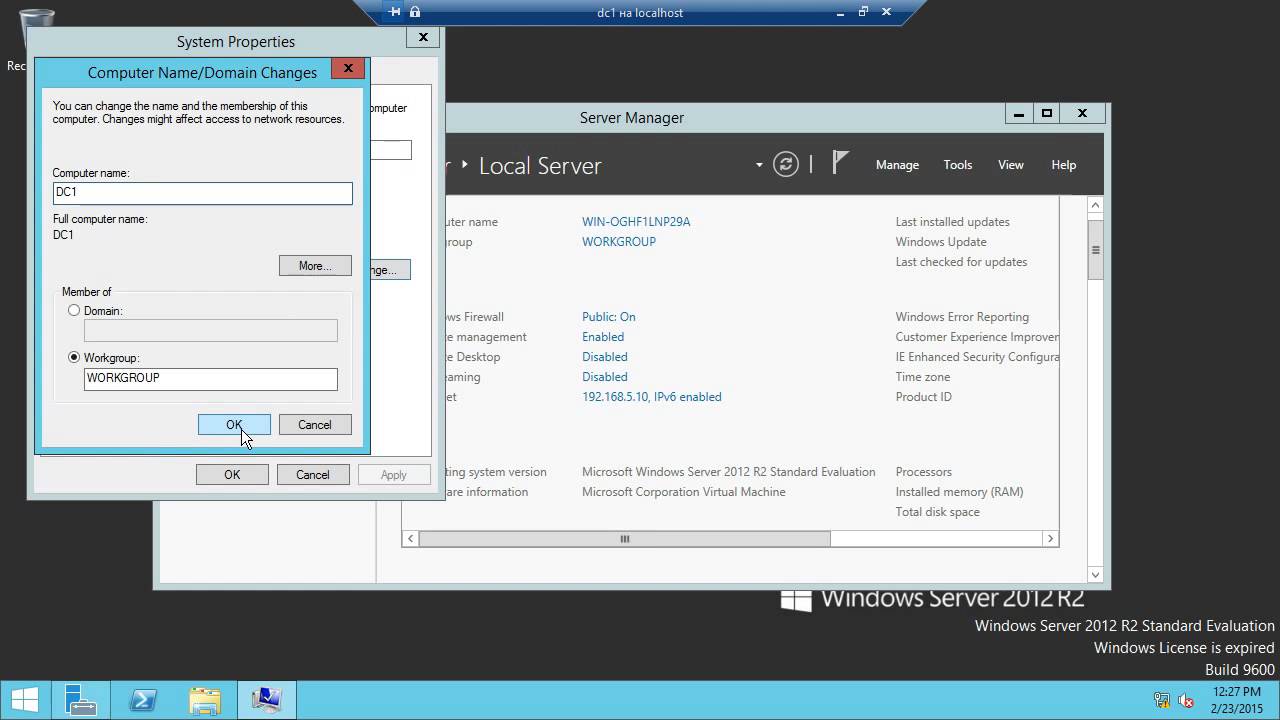Click the muted volume tray icon
Screen dimensions: 1280x720
(x=1186, y=700)
